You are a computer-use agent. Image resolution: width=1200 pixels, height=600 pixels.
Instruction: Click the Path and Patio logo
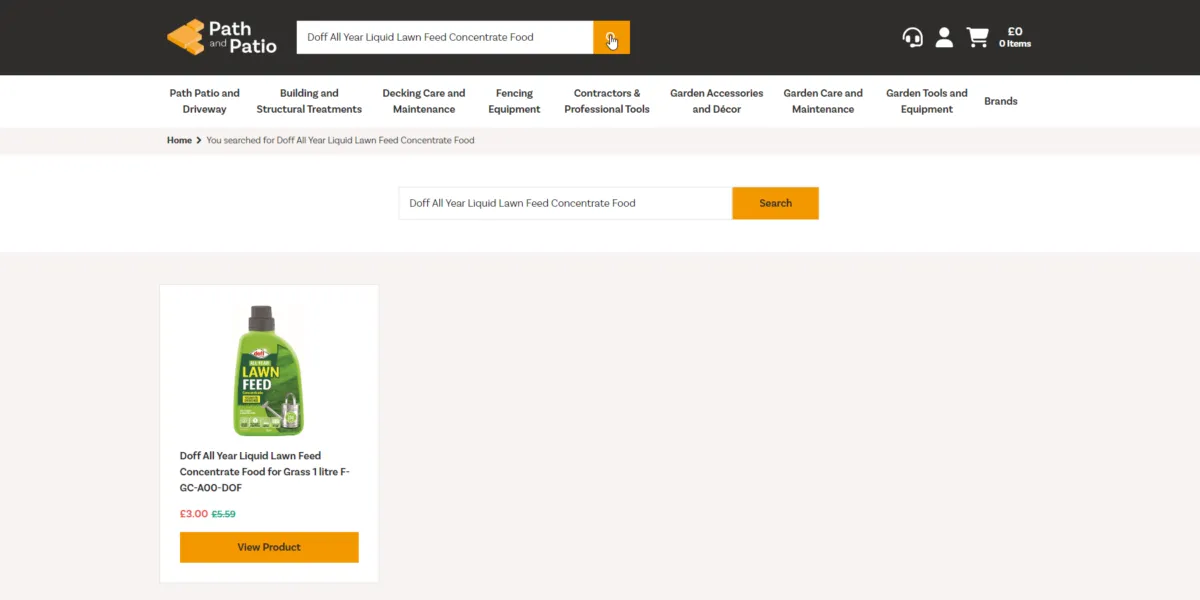click(222, 37)
